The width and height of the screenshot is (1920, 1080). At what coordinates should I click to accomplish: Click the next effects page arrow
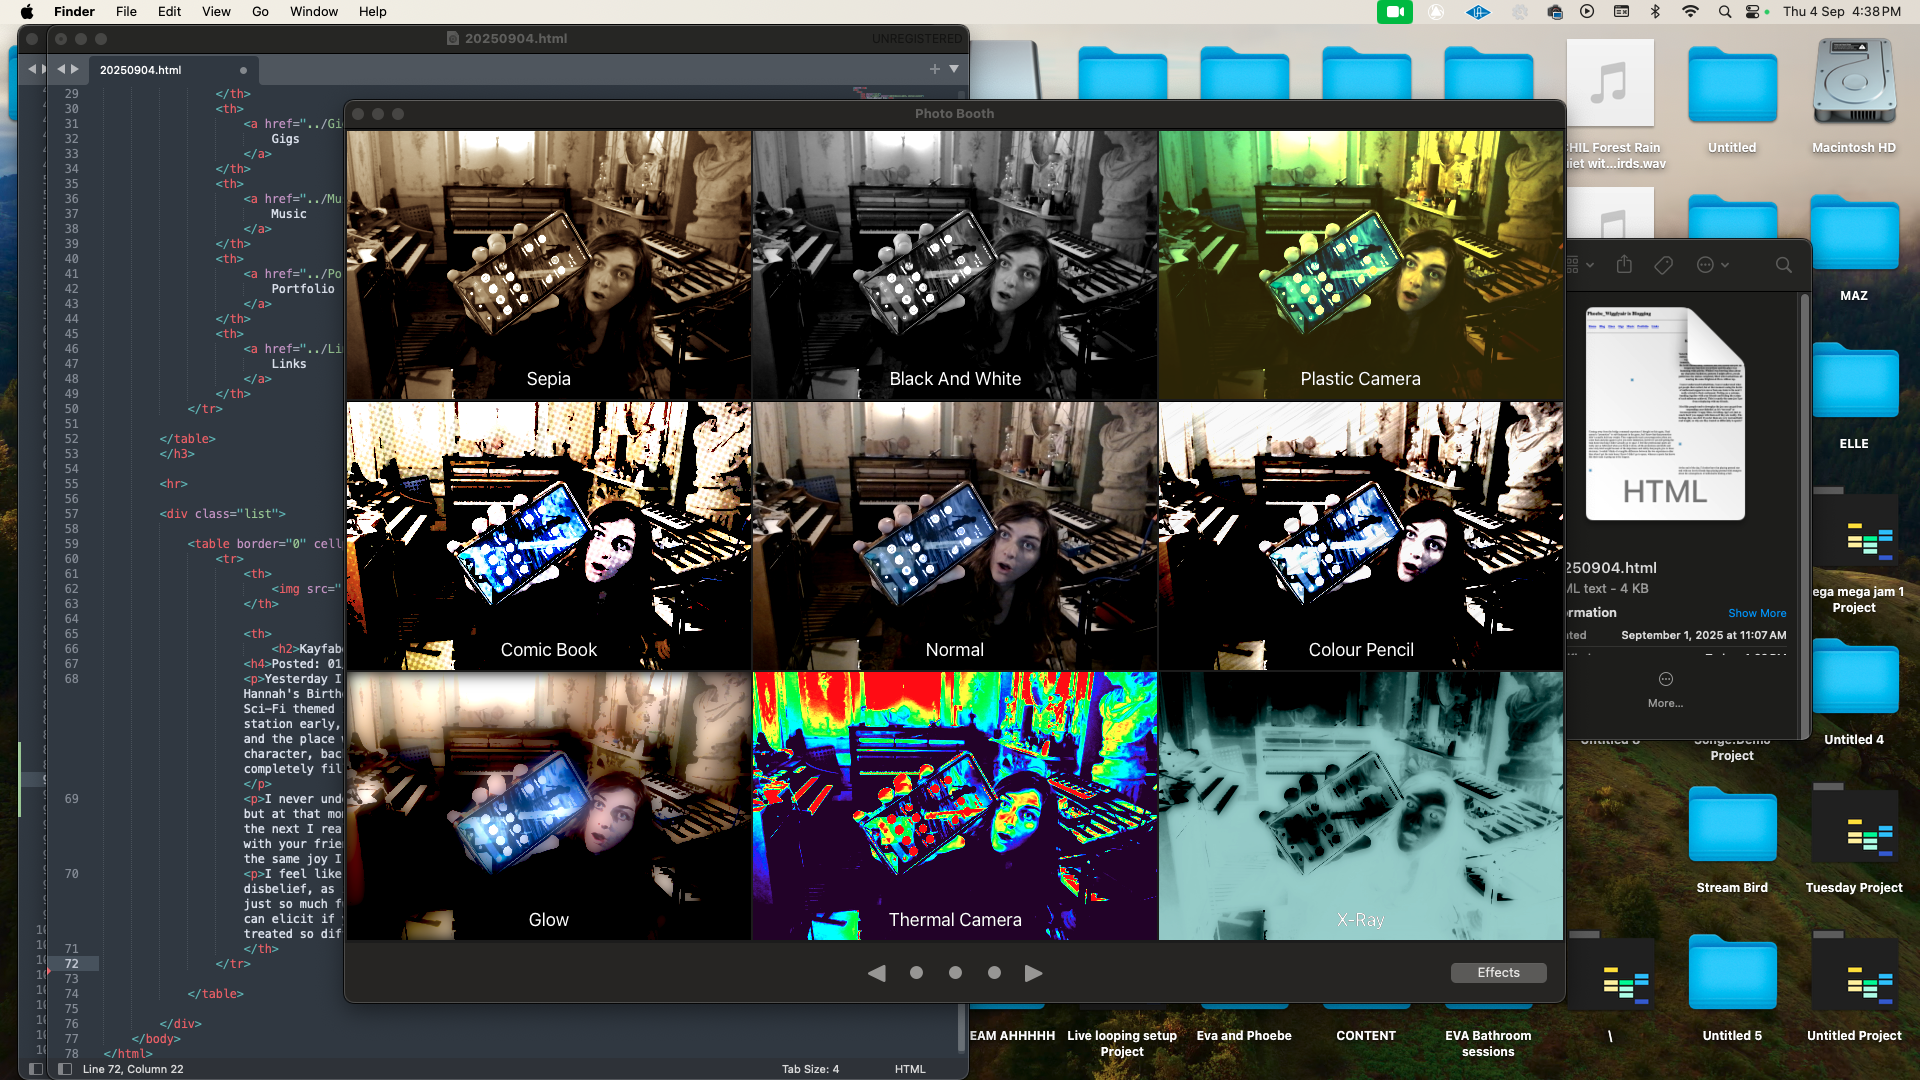click(x=1033, y=973)
